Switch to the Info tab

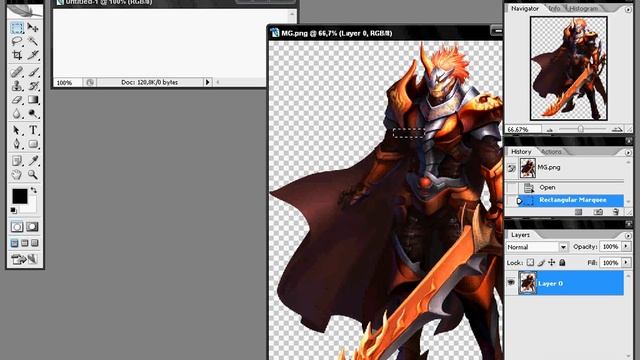(x=554, y=8)
